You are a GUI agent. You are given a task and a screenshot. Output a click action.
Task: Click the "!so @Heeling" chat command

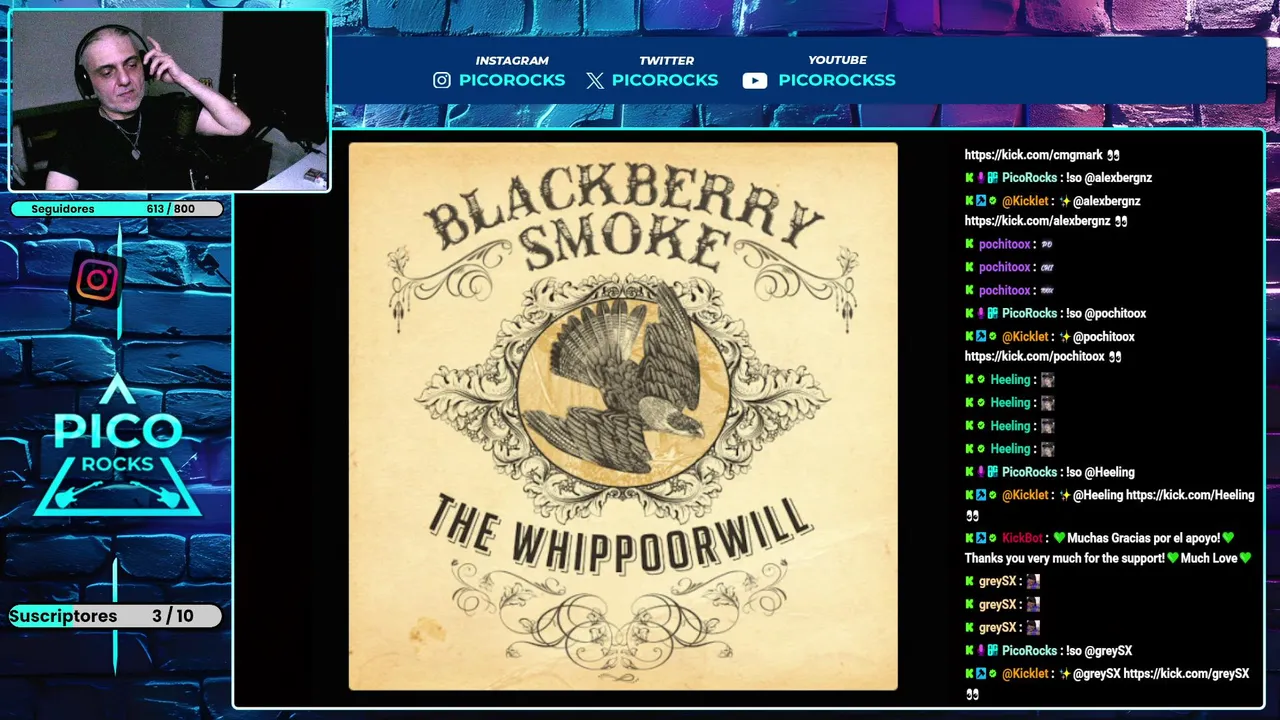coord(1100,472)
